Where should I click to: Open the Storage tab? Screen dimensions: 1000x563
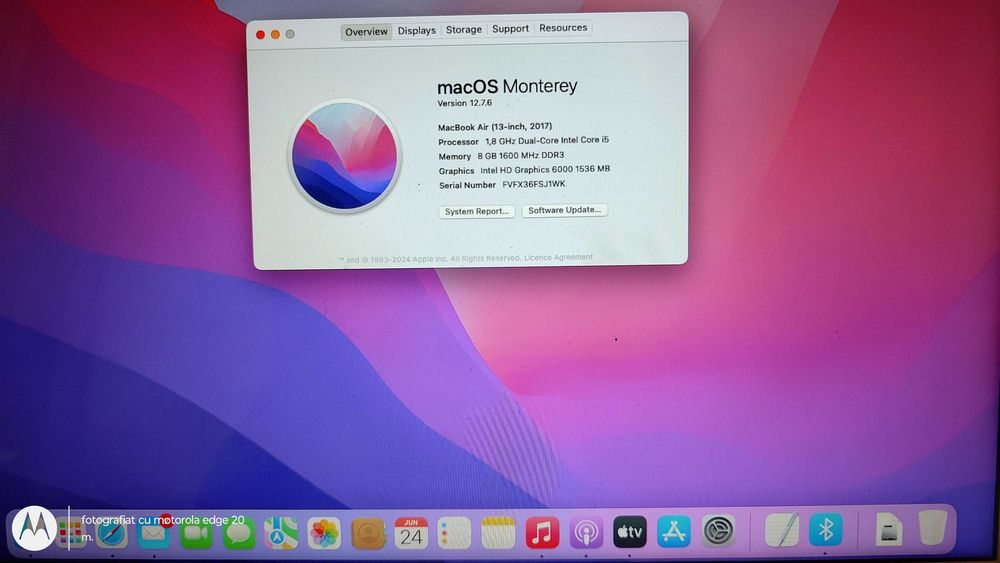[x=464, y=29]
